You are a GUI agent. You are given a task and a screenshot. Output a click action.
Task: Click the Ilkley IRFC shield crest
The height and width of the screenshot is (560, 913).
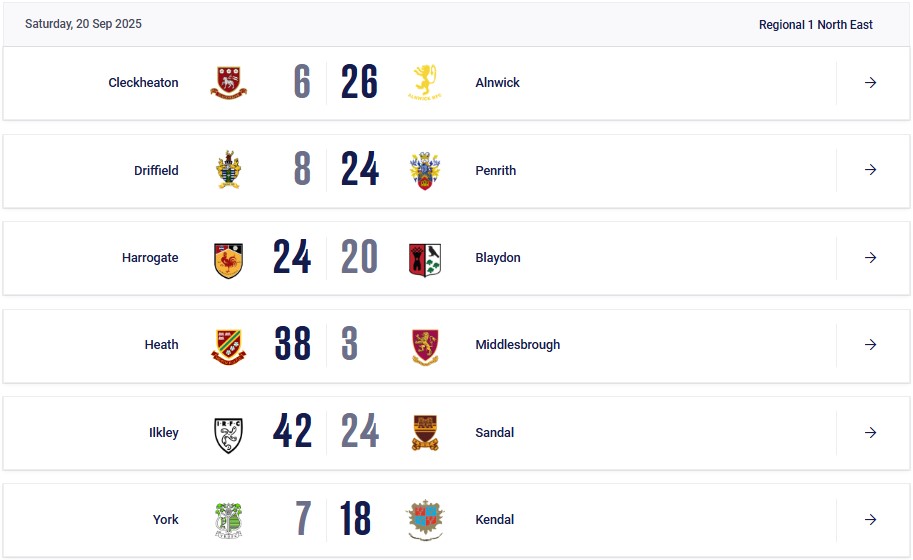pos(228,435)
